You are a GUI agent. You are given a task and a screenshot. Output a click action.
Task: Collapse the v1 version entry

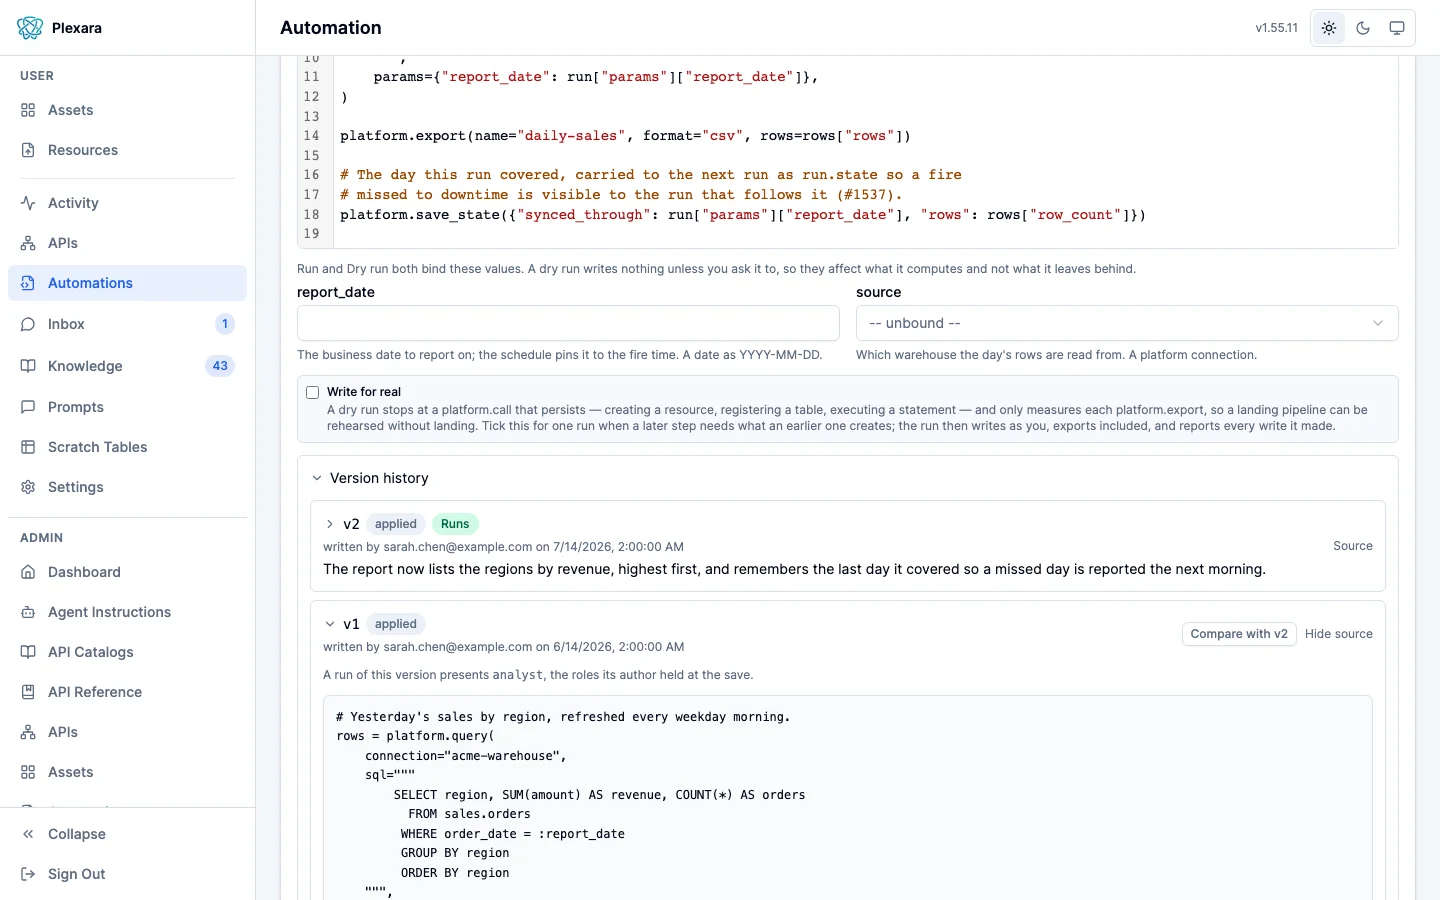[330, 624]
